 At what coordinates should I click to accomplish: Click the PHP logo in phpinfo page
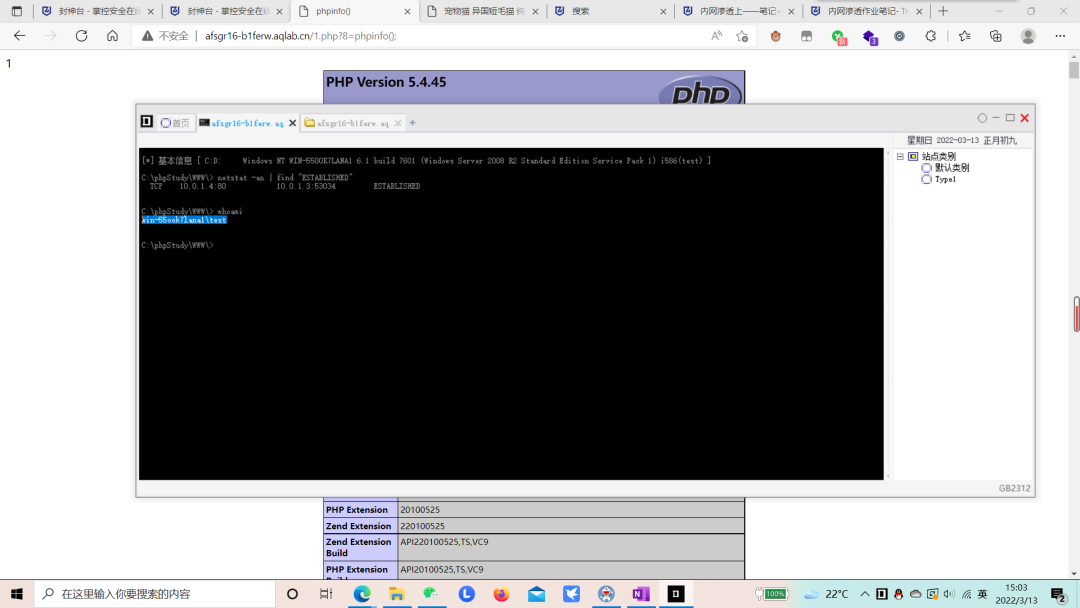[x=700, y=91]
